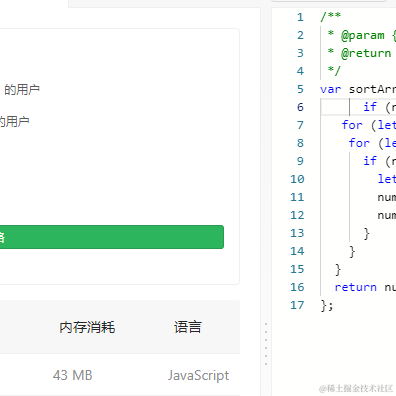Click line number 8 in editor
The height and width of the screenshot is (396, 396).
pos(300,143)
